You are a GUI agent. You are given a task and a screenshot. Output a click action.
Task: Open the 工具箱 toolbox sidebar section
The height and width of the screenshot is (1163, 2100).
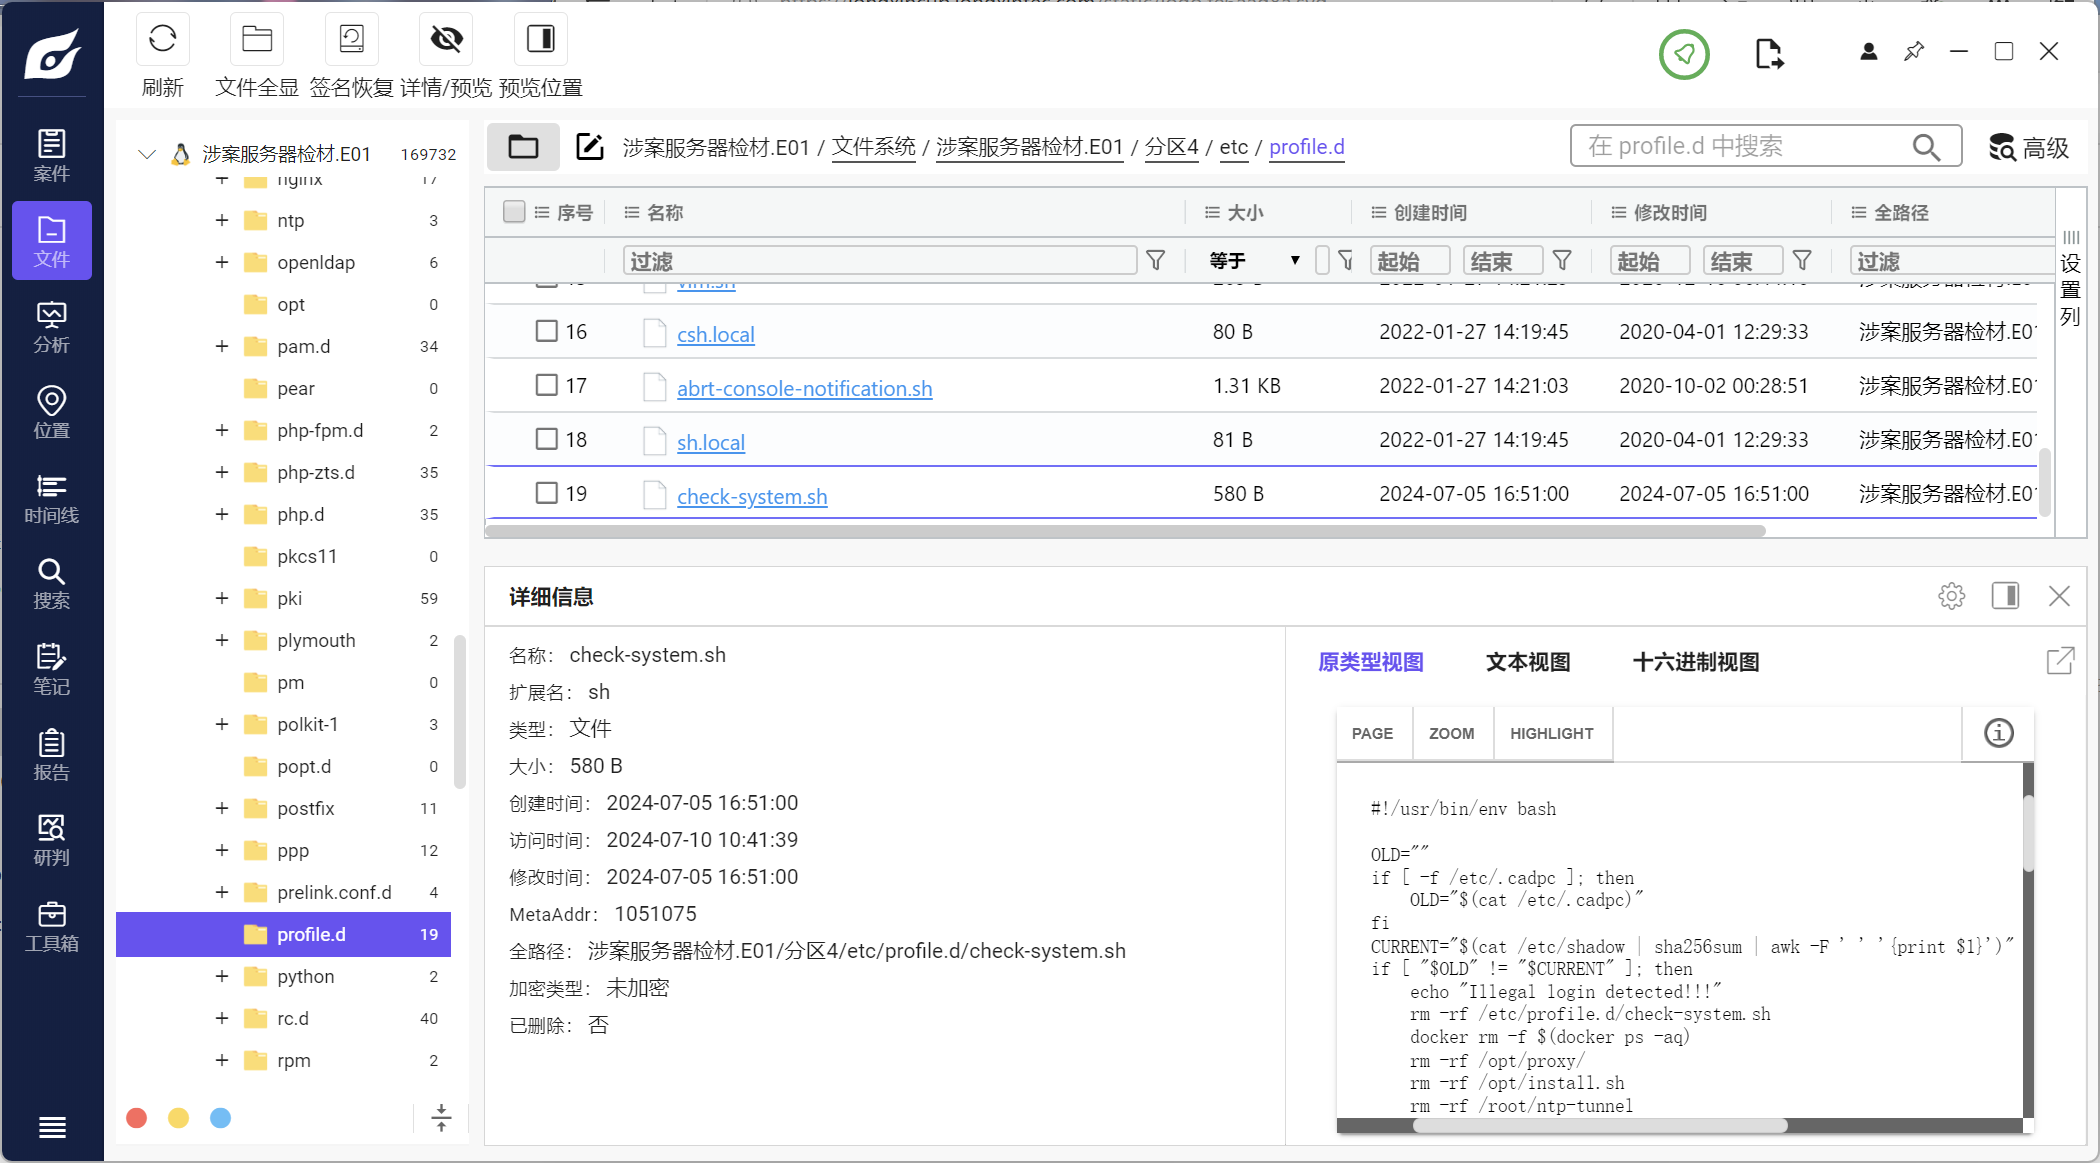52,926
